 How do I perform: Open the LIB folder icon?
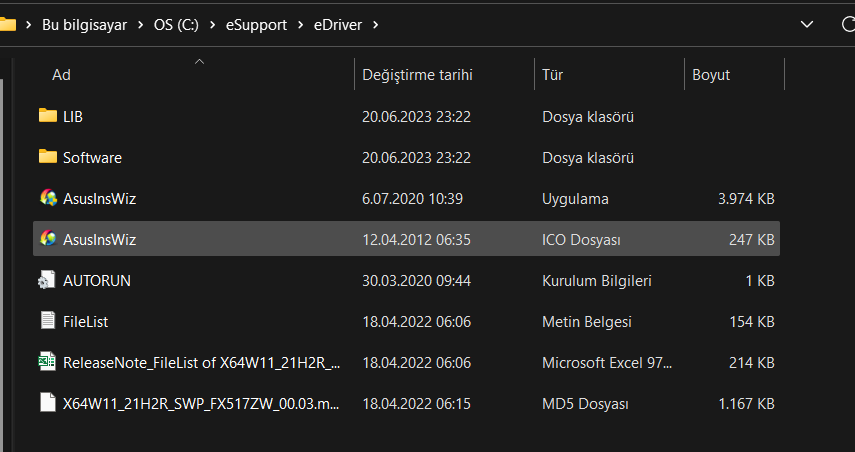coord(48,116)
